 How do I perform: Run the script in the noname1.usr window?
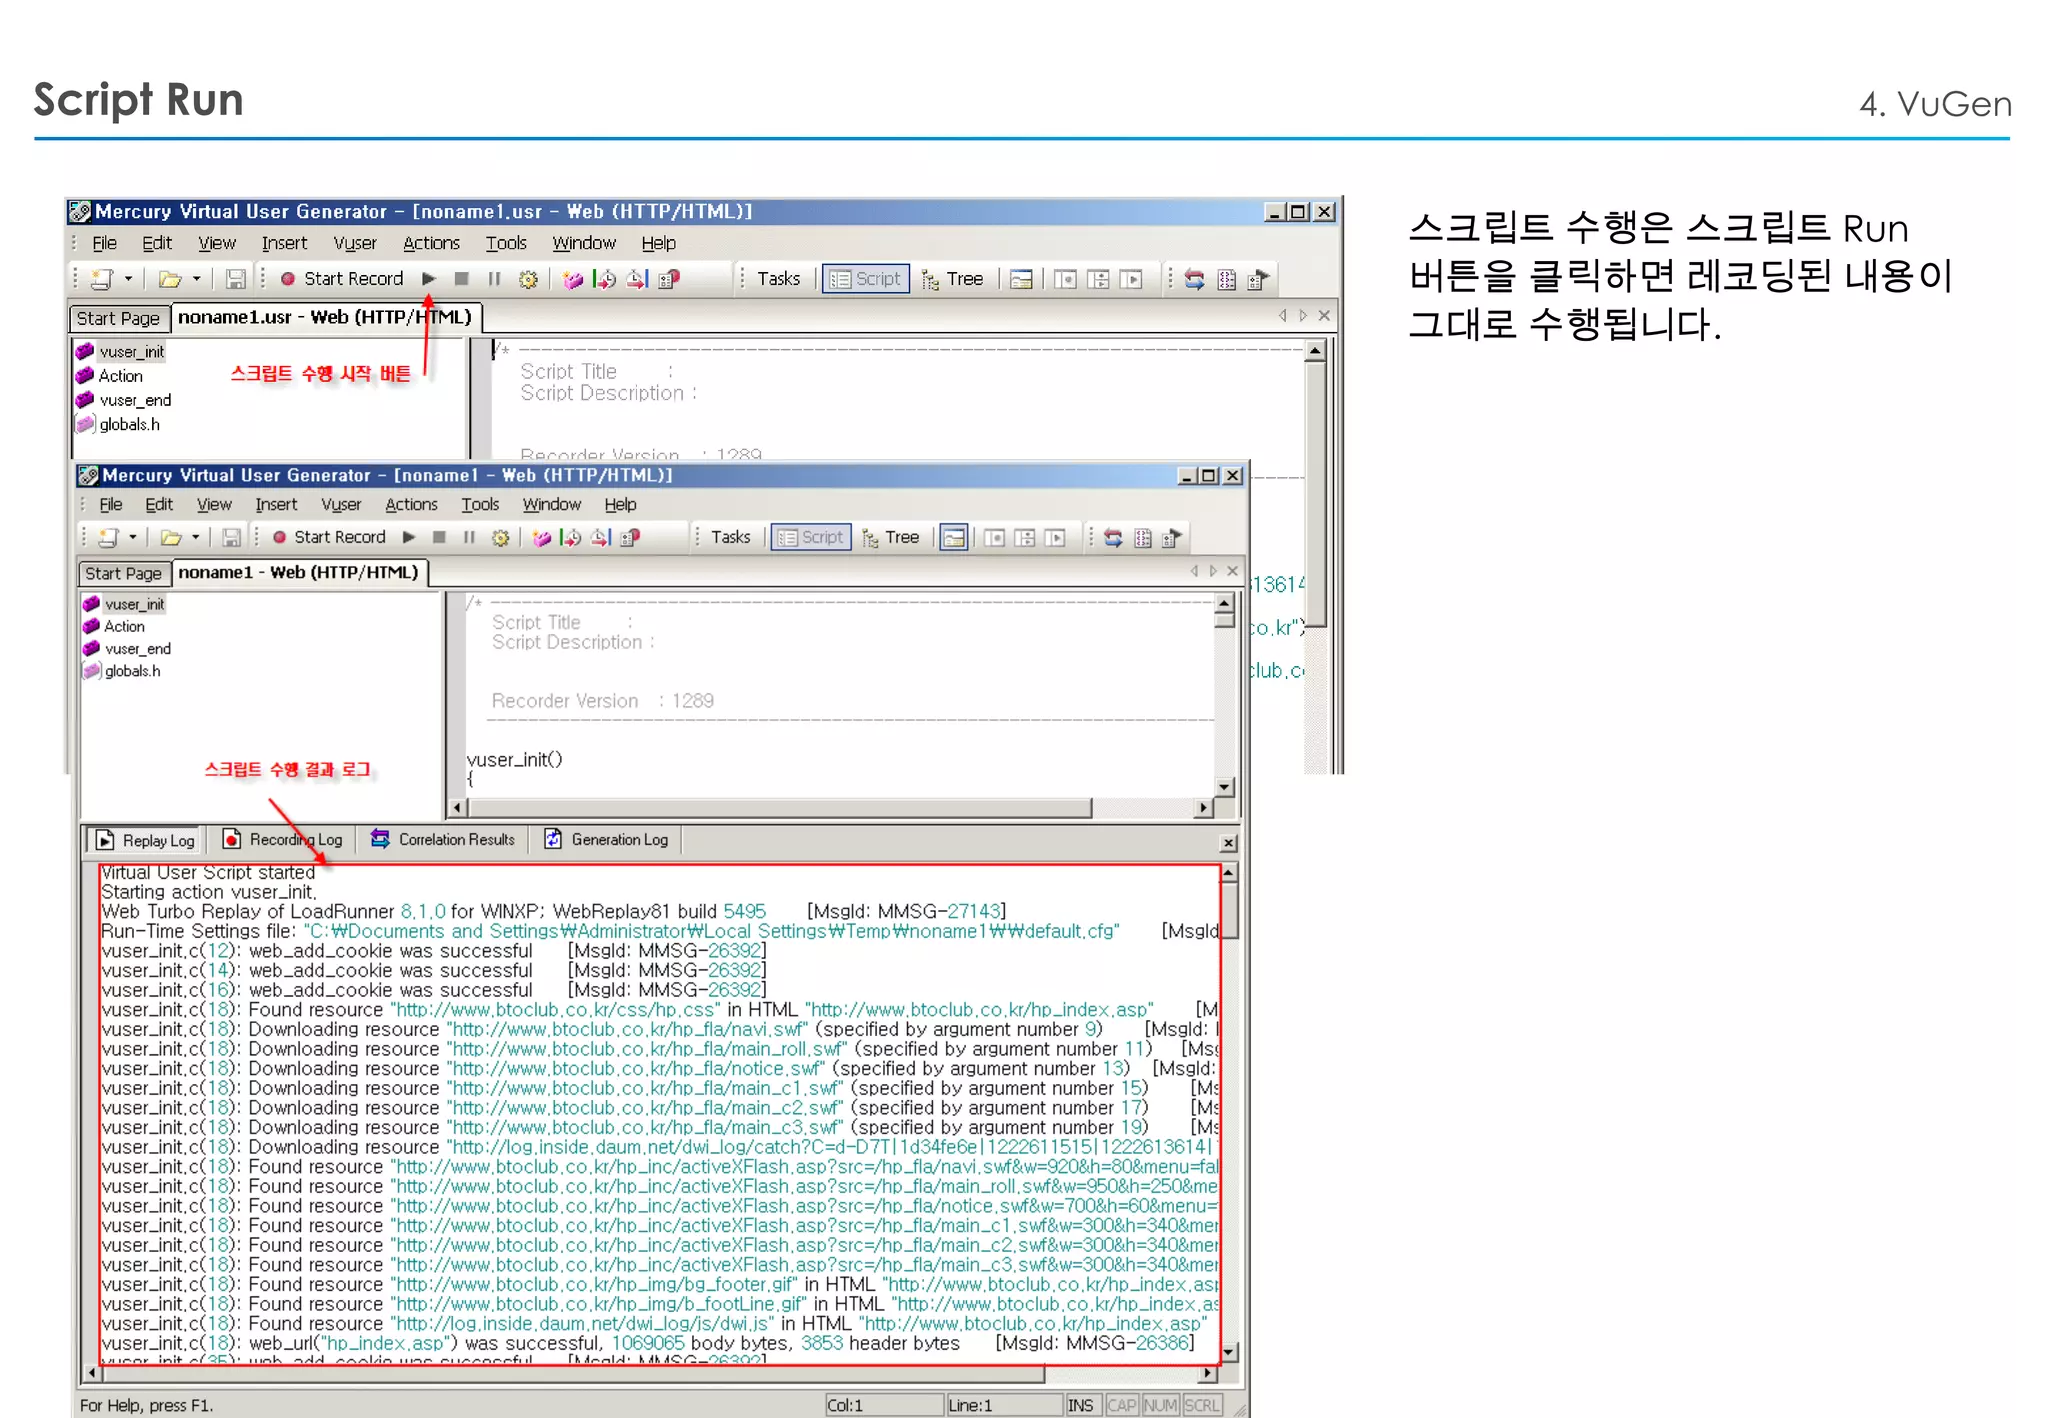429,279
